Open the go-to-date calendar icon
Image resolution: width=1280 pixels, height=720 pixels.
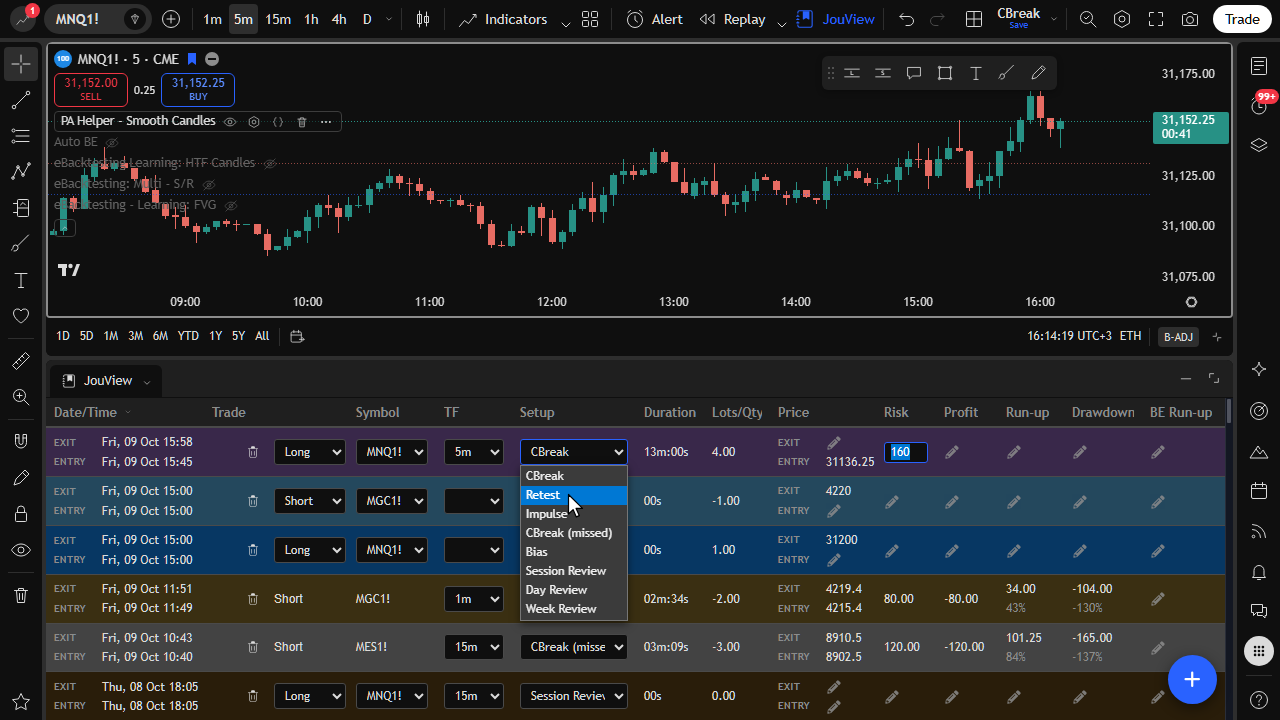click(x=297, y=336)
